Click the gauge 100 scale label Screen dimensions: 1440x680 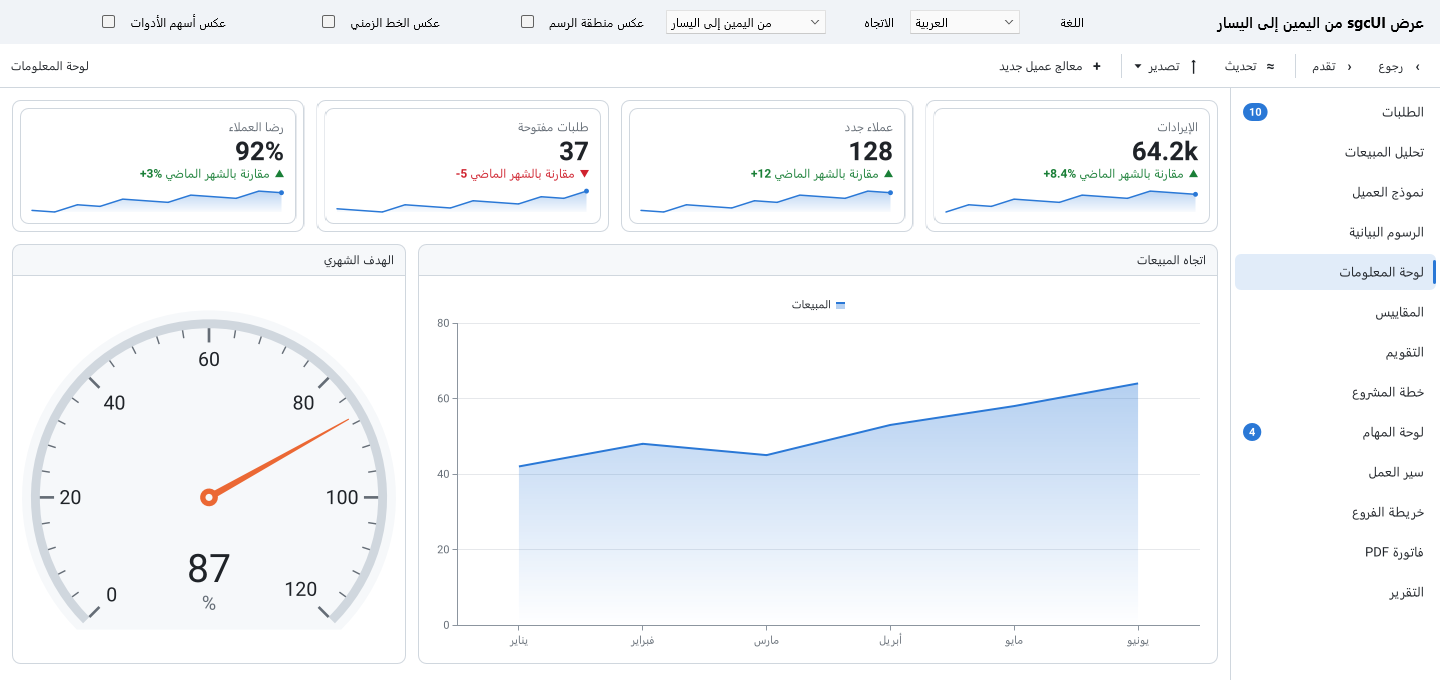point(342,498)
